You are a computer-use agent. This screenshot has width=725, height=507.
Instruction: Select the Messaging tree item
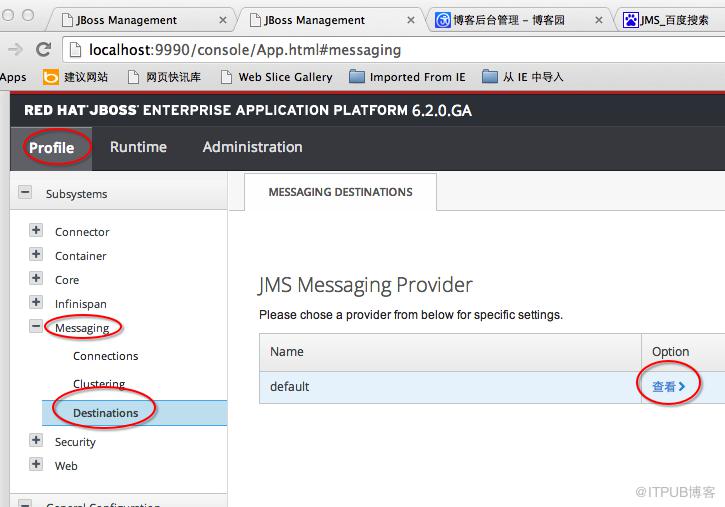pos(82,328)
